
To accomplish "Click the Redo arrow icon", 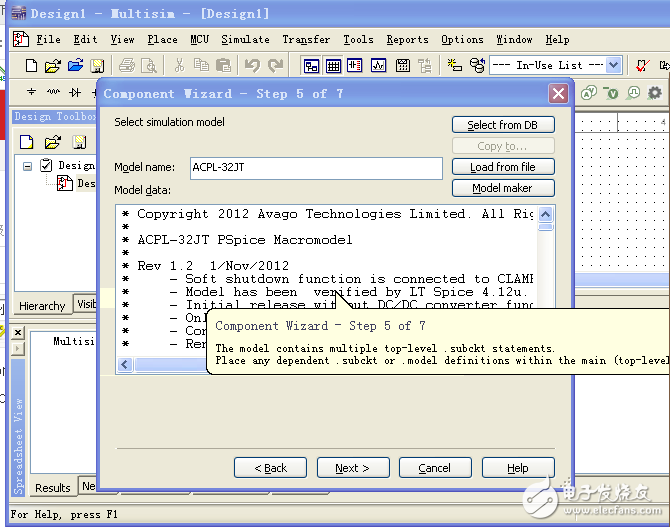I will pyautogui.click(x=275, y=65).
